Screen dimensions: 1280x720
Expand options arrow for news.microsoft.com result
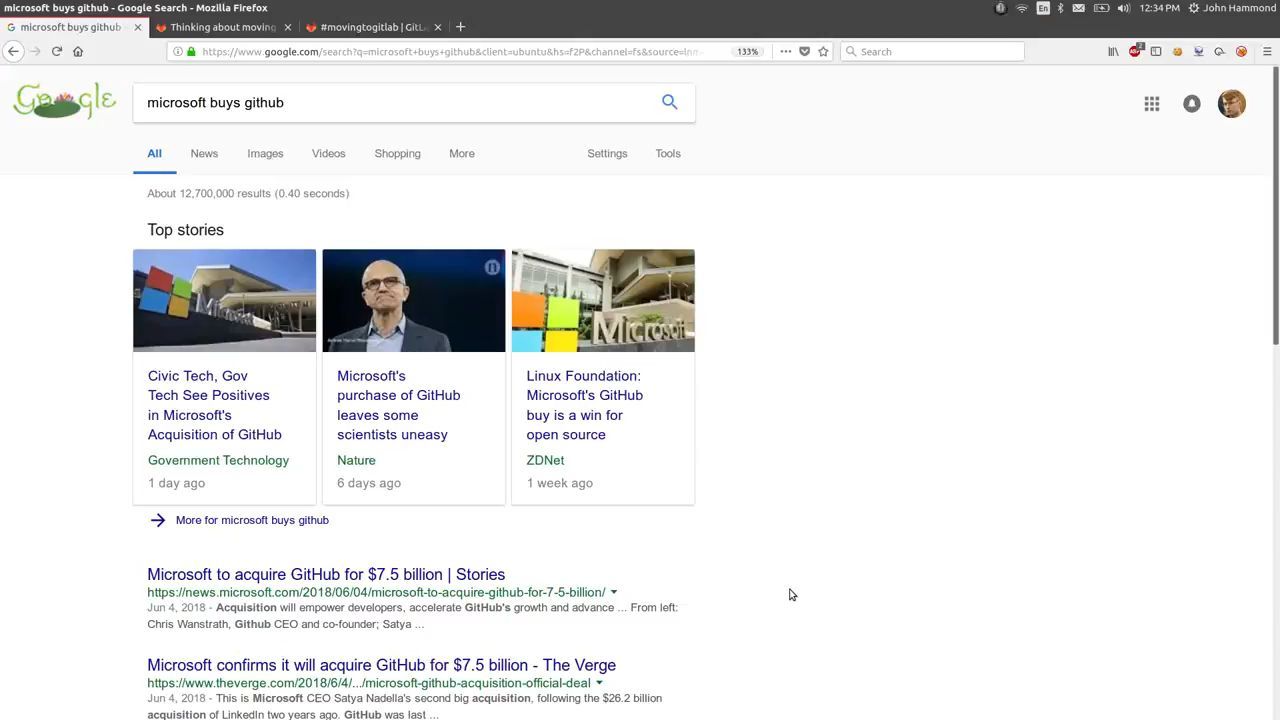[614, 592]
